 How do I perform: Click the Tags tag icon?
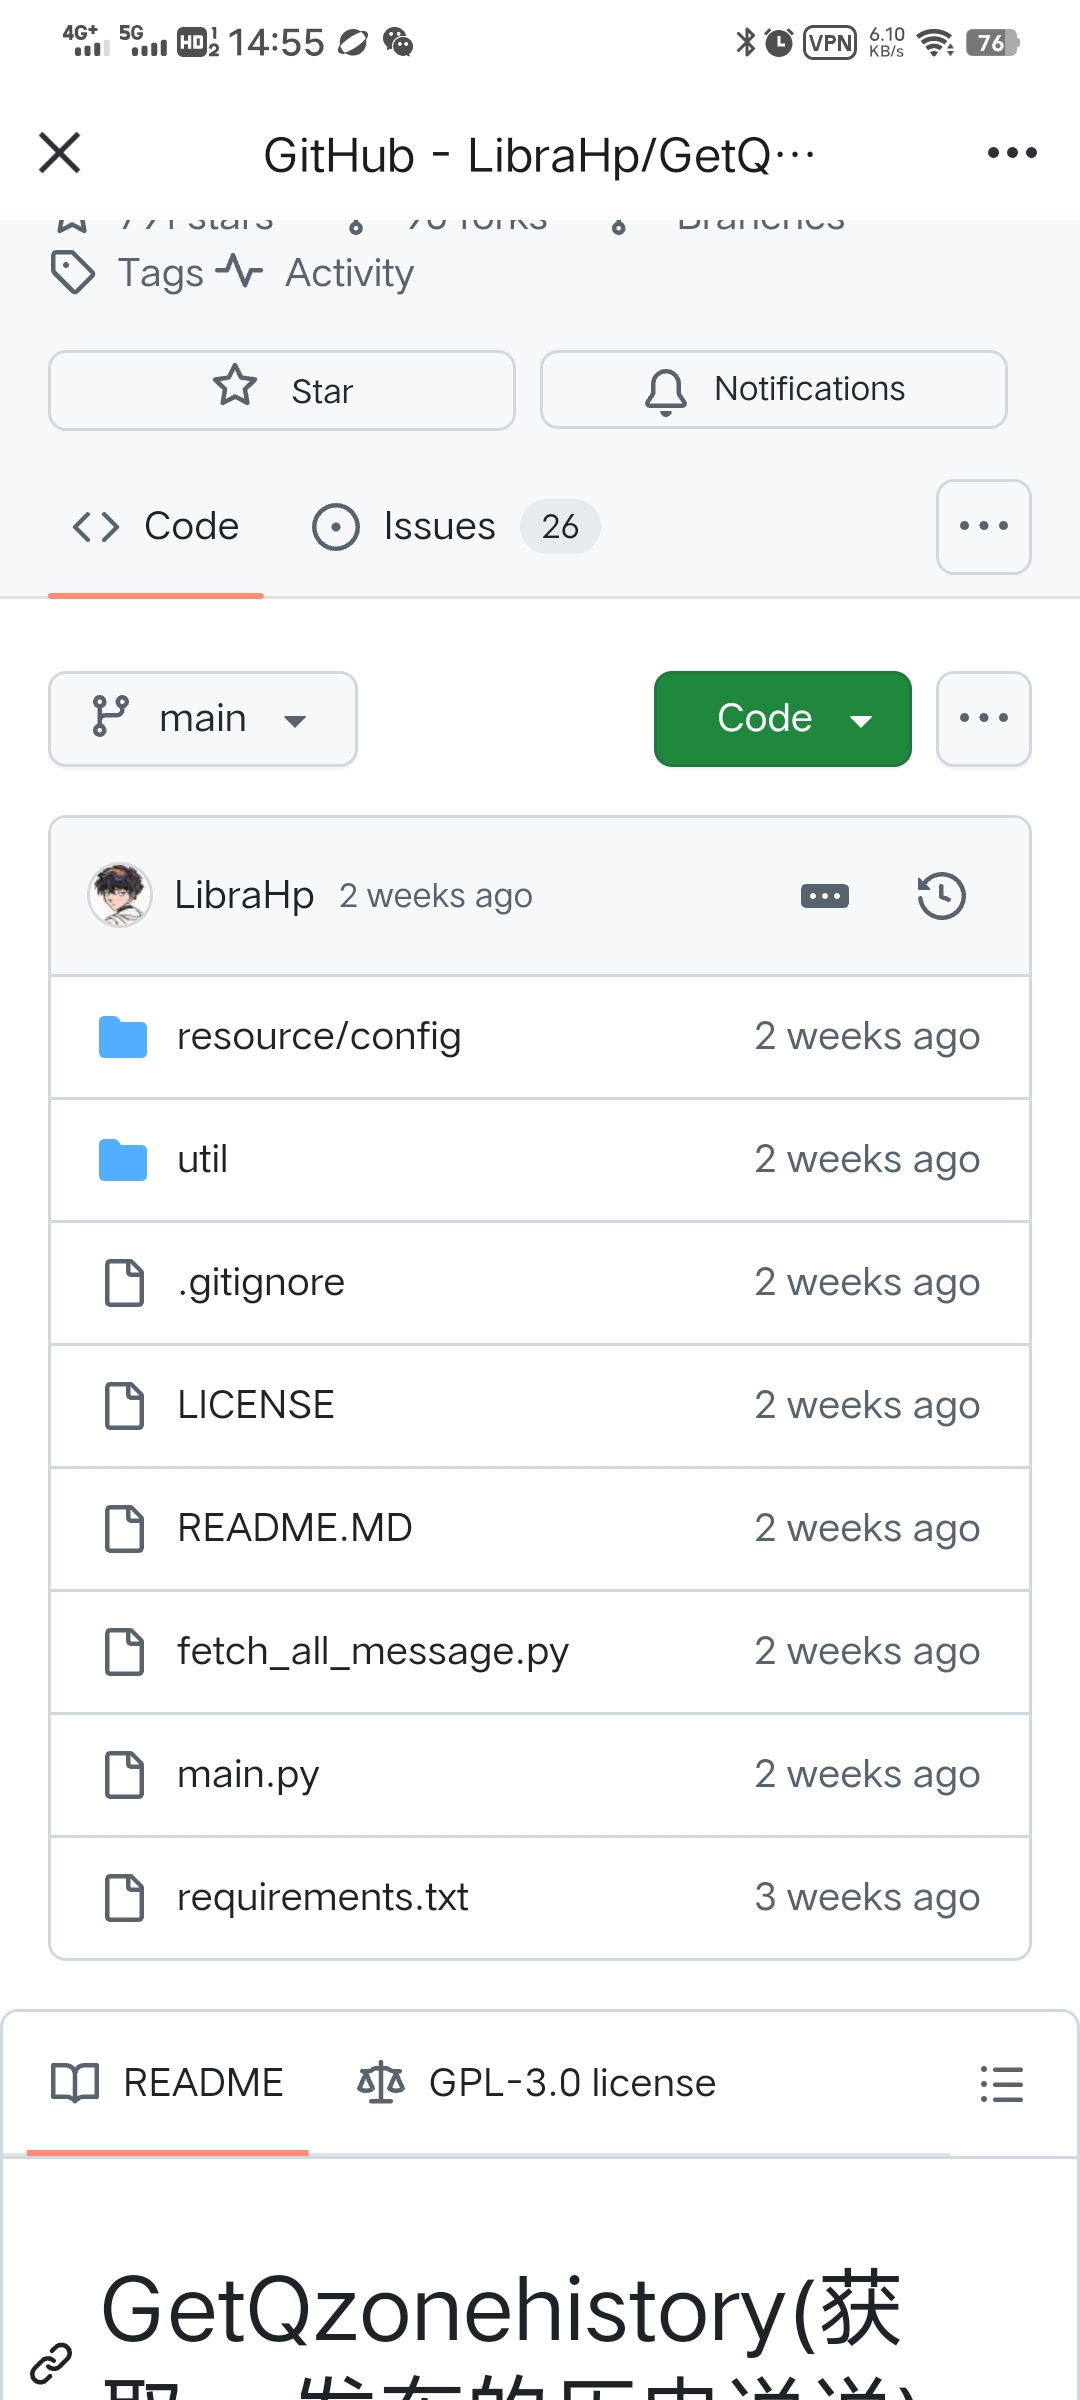tap(73, 273)
